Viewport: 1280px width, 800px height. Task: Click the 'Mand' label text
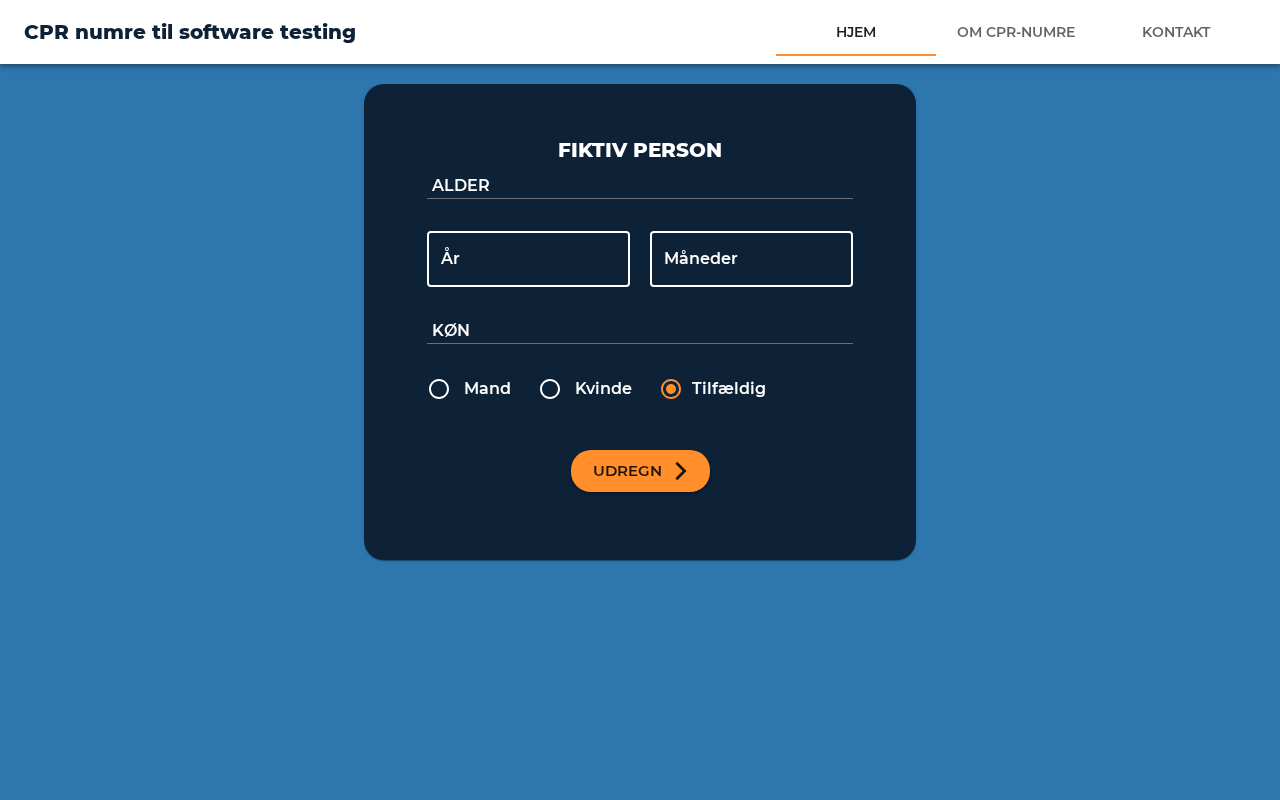point(487,389)
